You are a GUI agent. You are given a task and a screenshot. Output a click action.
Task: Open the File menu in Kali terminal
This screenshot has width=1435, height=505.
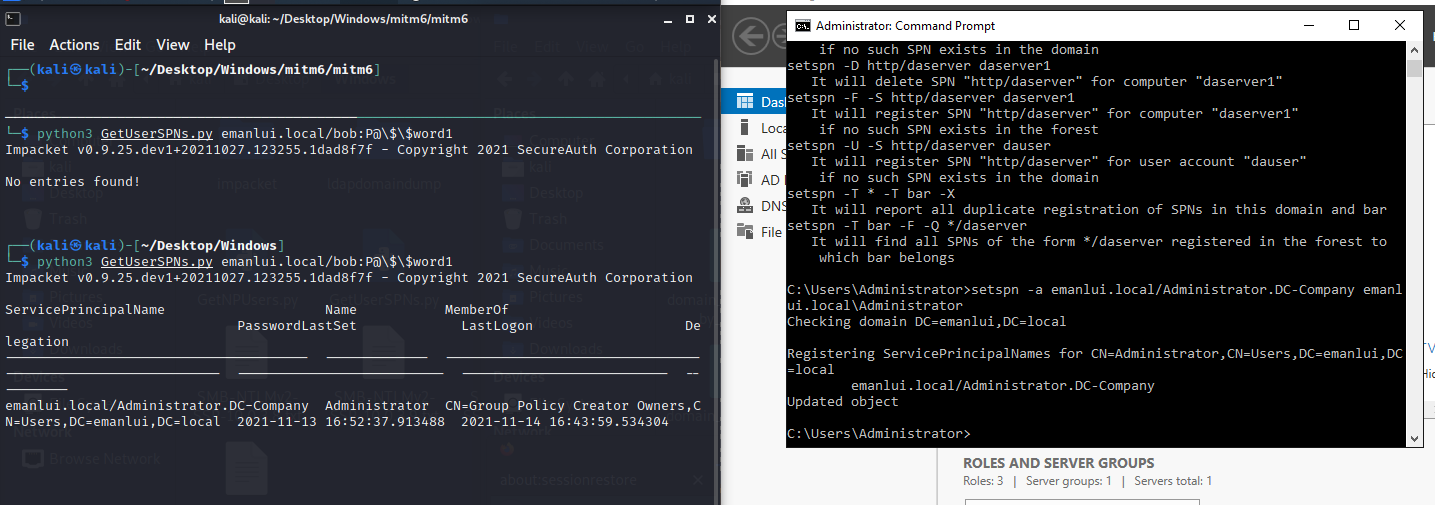22,45
